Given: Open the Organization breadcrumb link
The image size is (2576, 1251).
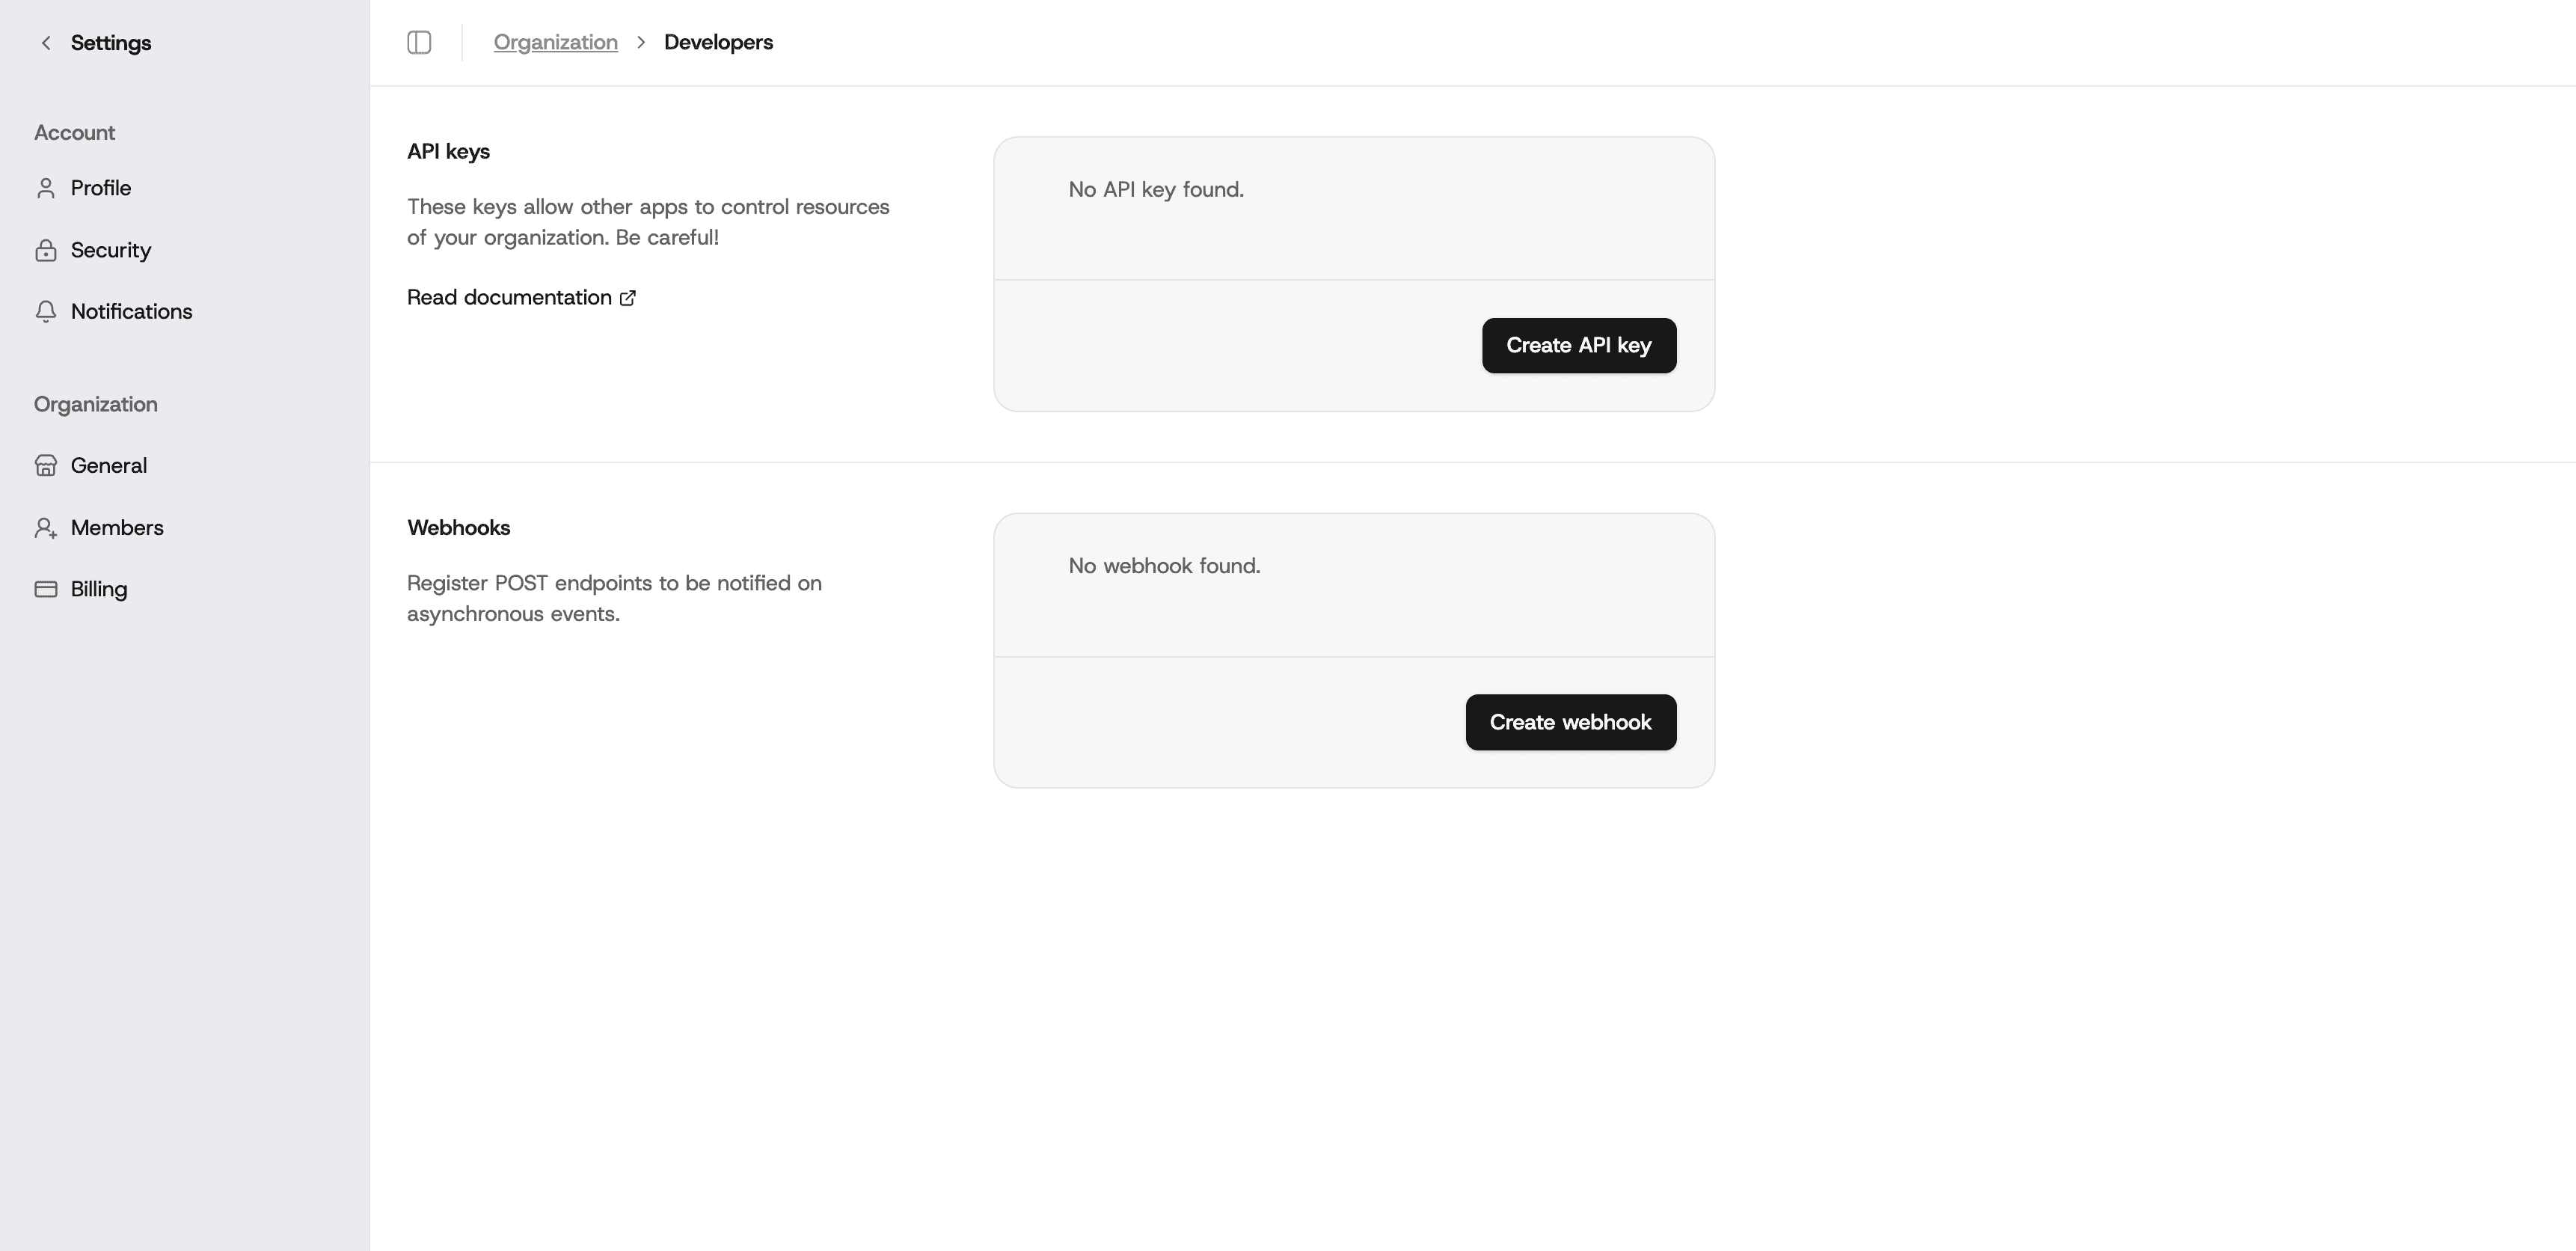Looking at the screenshot, I should coord(555,42).
